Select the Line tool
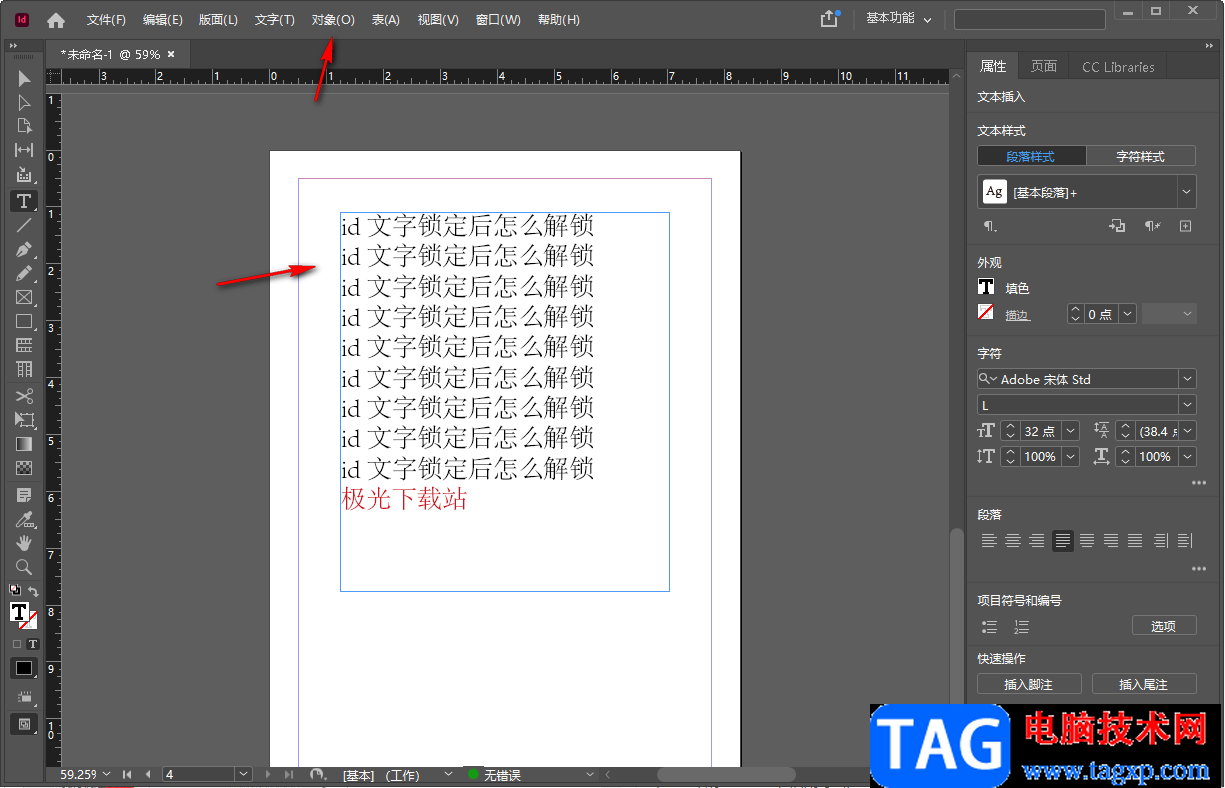This screenshot has width=1225, height=788. [24, 225]
